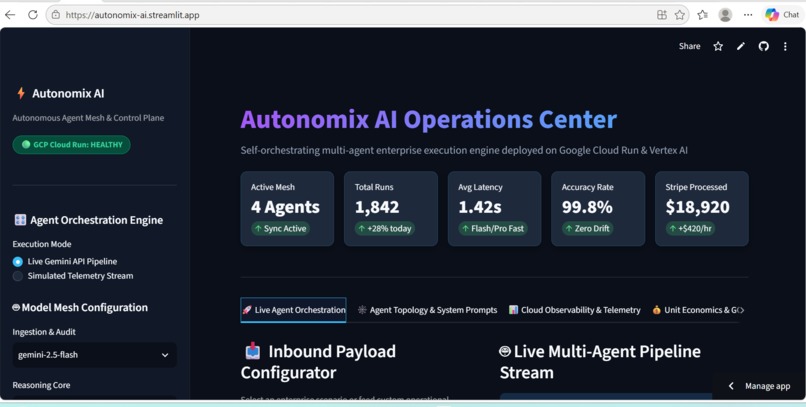806x407 pixels.
Task: Open Ingestion & Audit model dropdown
Action: coord(95,355)
